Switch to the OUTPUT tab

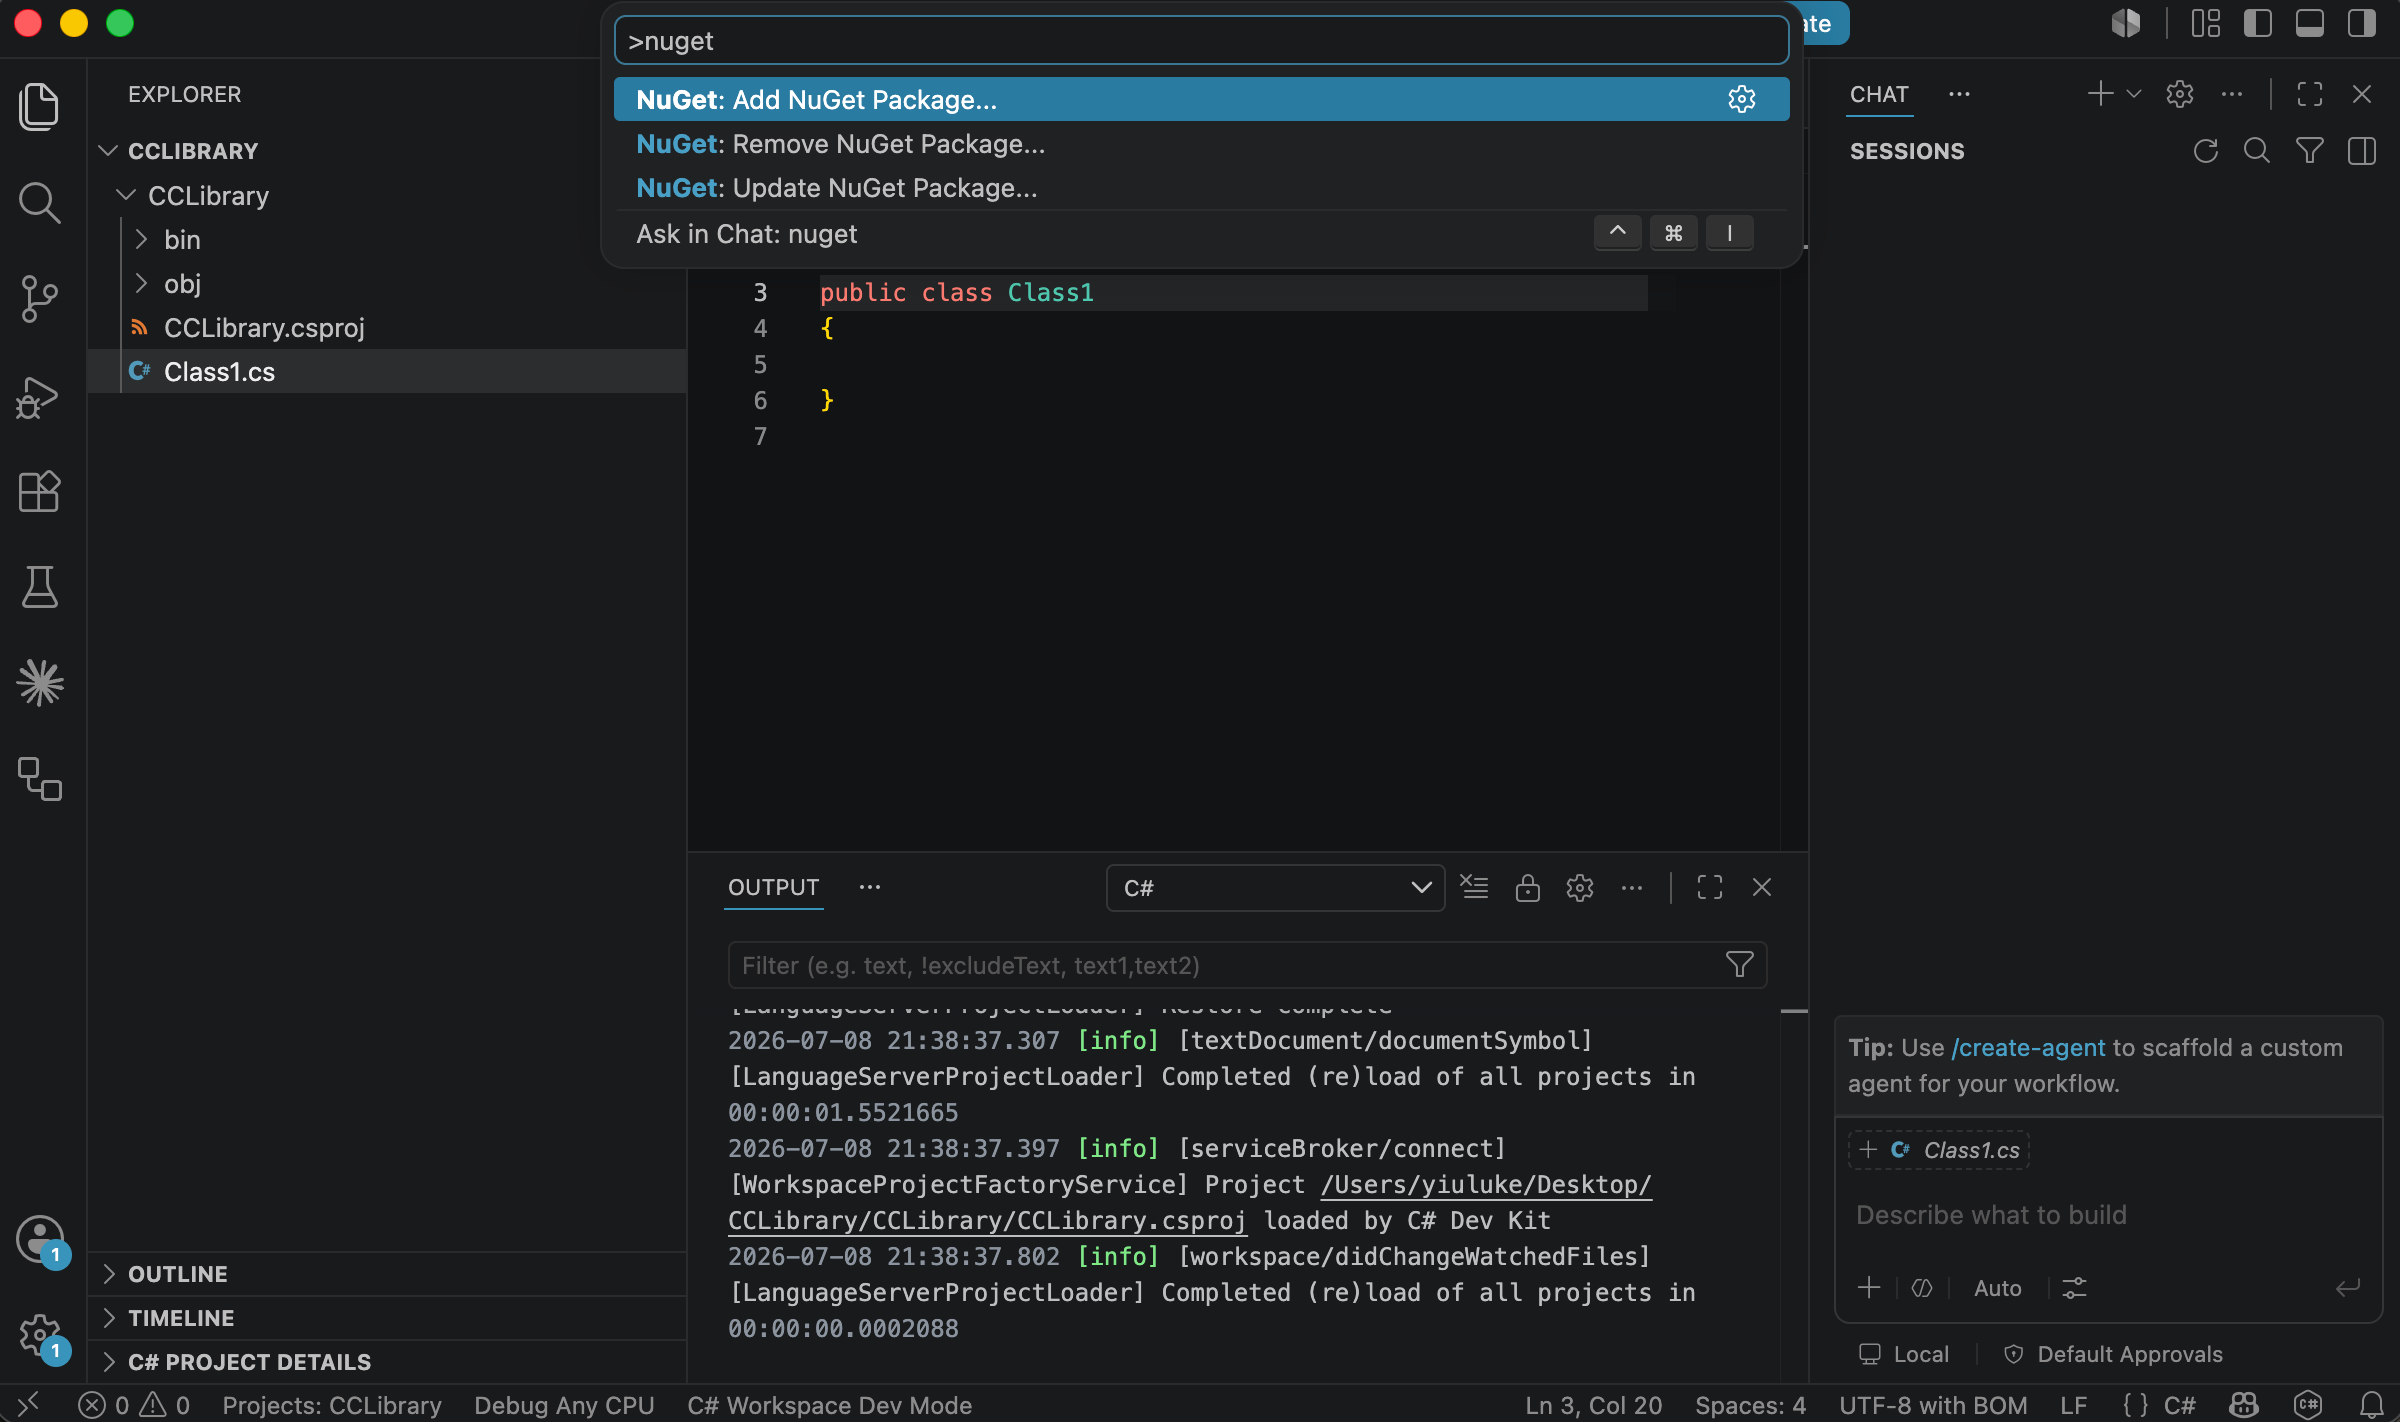pos(773,887)
